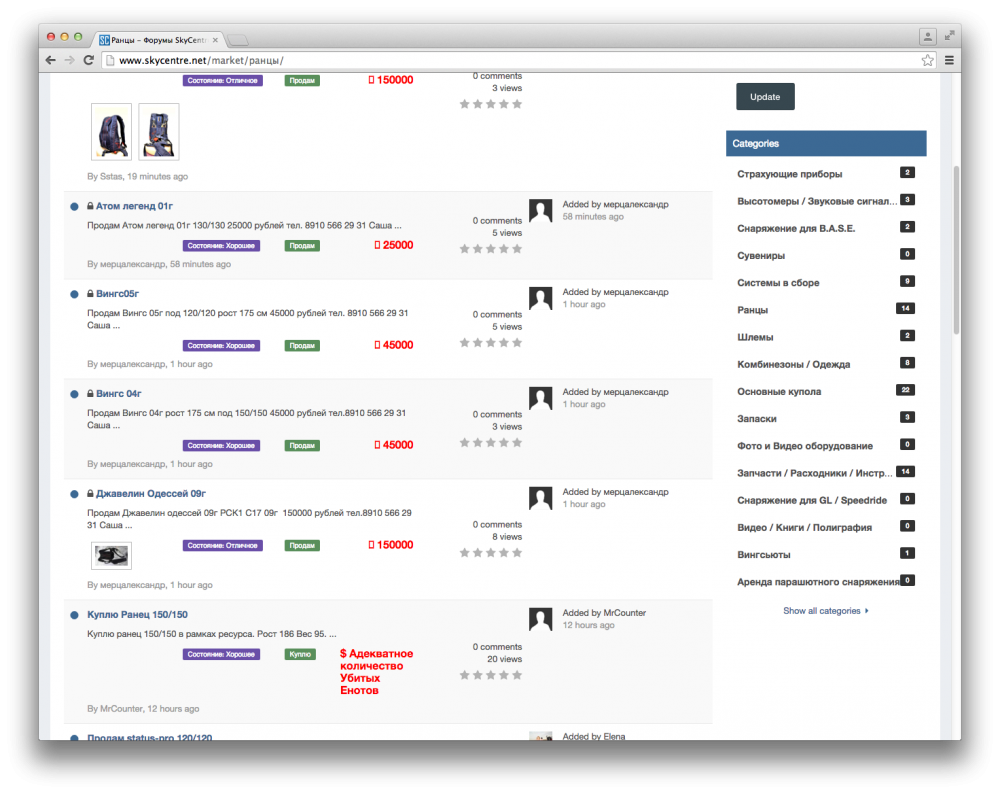The image size is (1000, 794).
Task: Click Состояние: Отличное tag on Джавелин listing
Action: click(223, 545)
